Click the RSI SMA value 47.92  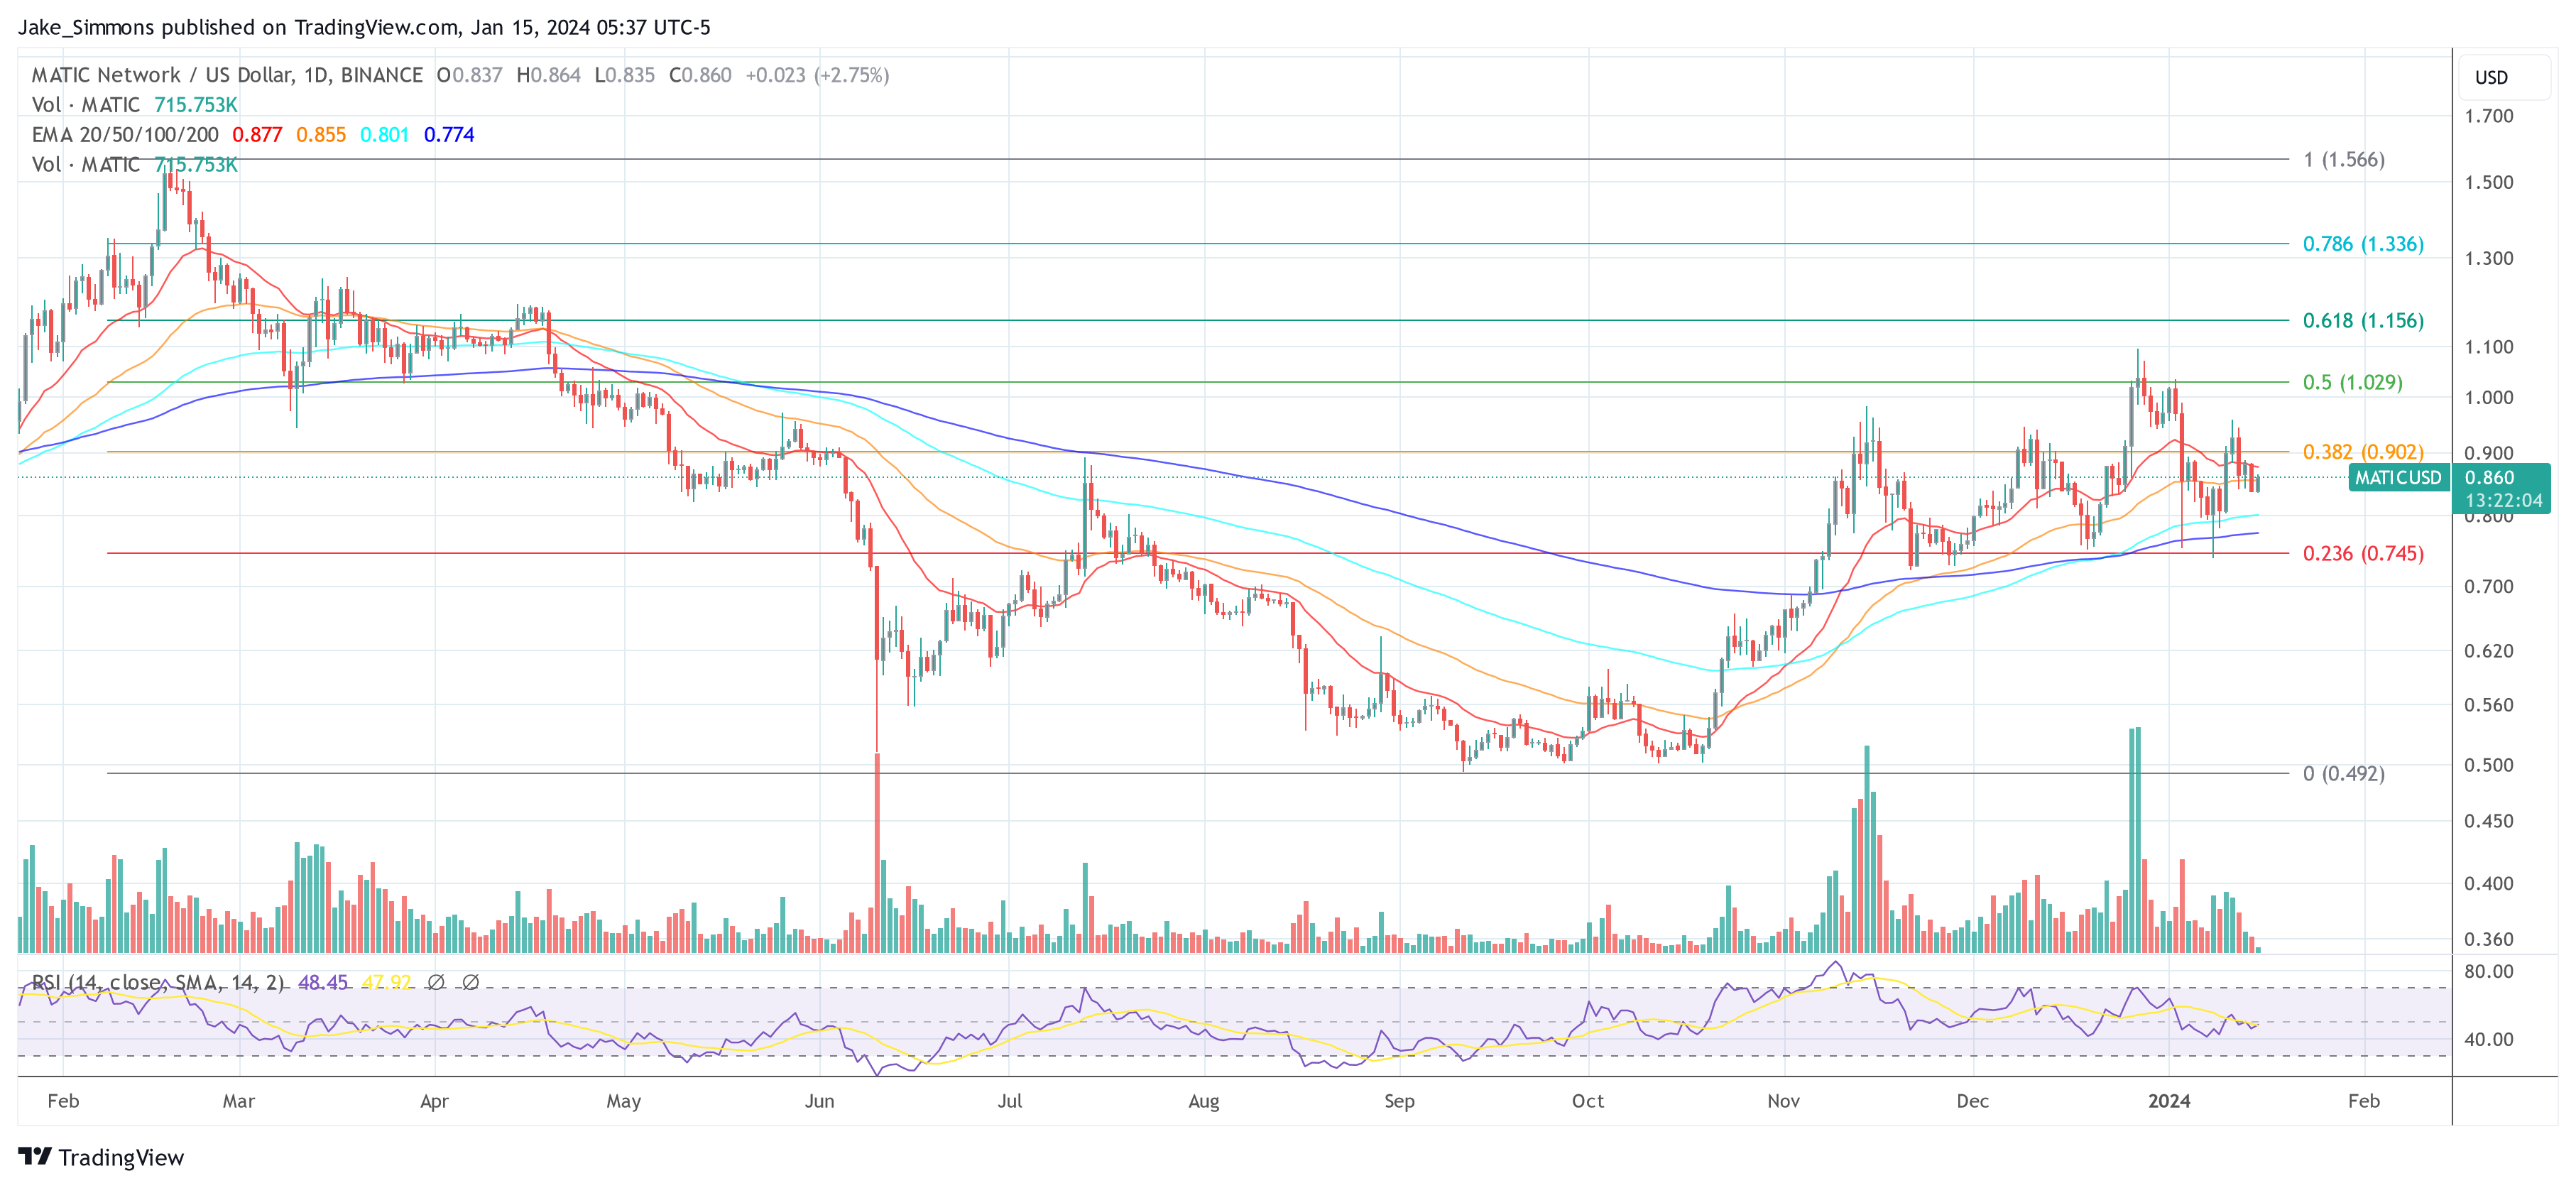click(x=387, y=982)
